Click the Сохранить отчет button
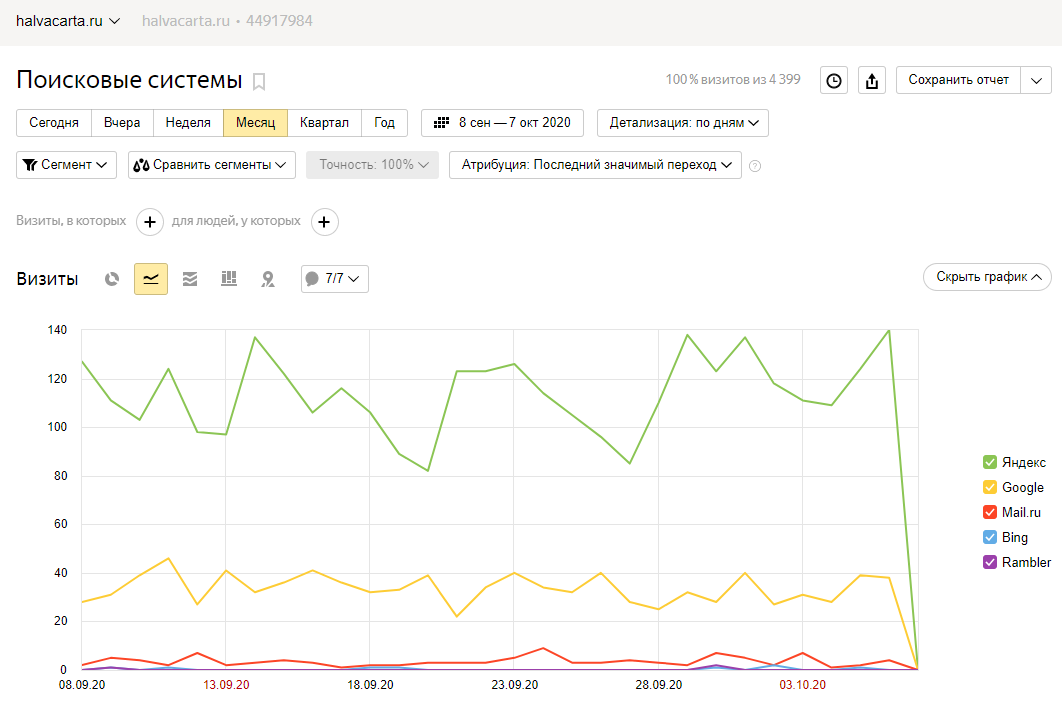This screenshot has height=704, width=1062. (958, 80)
